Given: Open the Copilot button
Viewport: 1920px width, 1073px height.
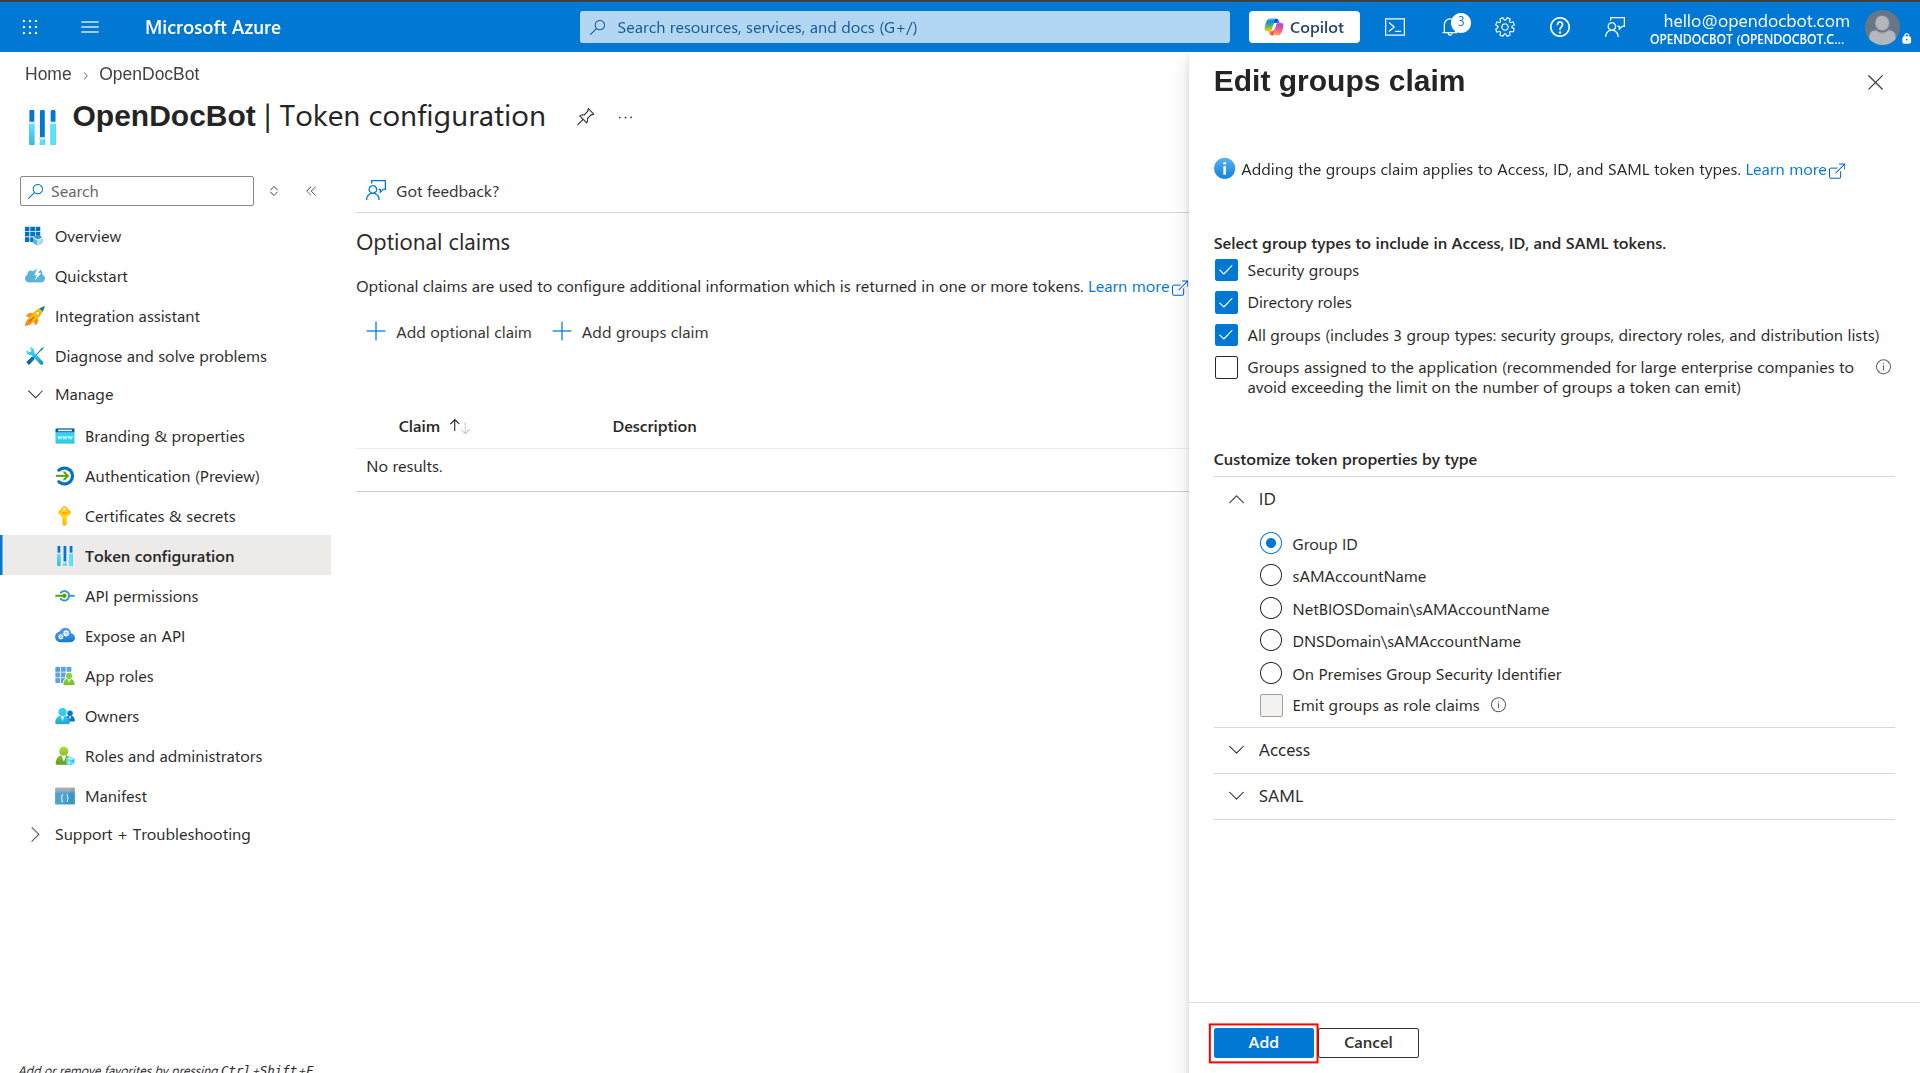Looking at the screenshot, I should pyautogui.click(x=1304, y=27).
